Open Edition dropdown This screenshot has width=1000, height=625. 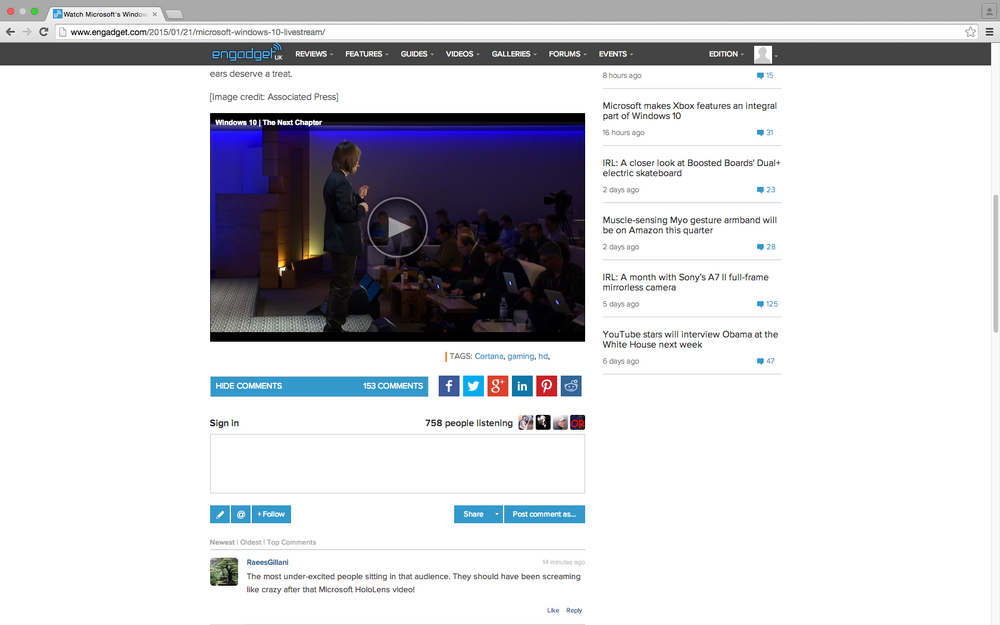726,54
